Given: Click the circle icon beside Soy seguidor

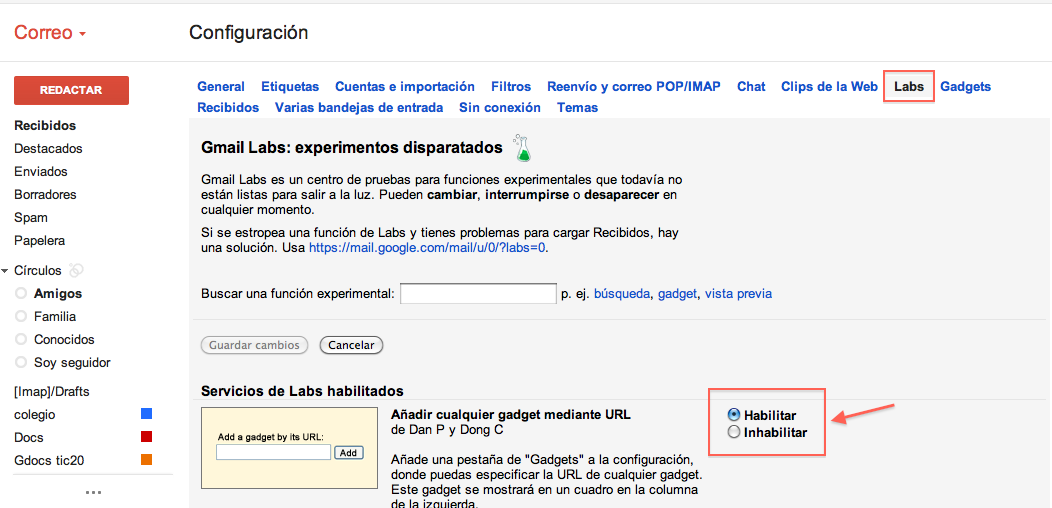Looking at the screenshot, I should pos(21,362).
